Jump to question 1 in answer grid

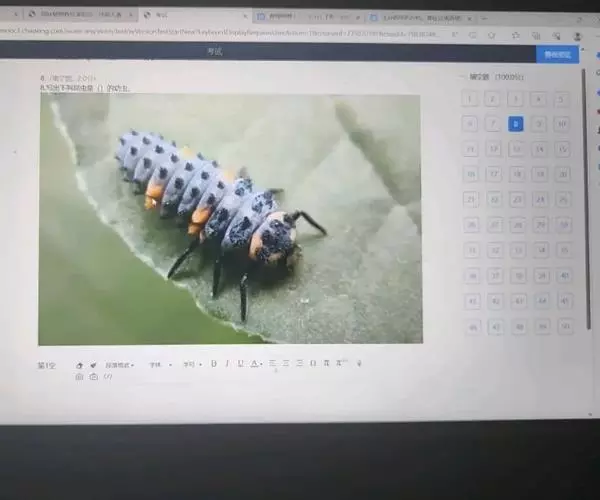(470, 99)
